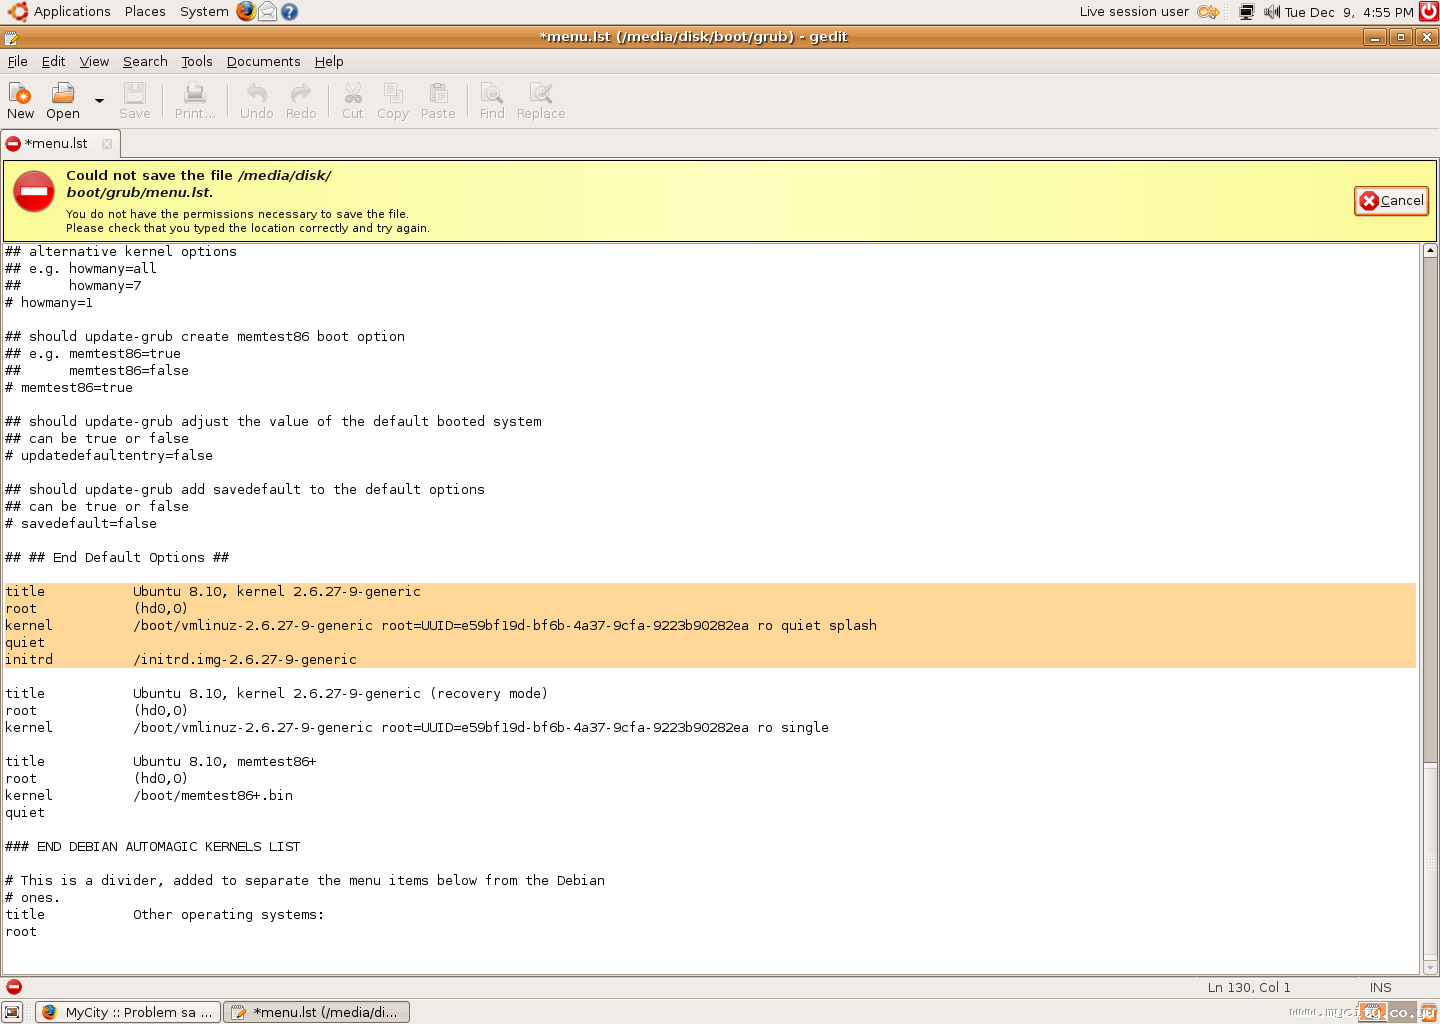The width and height of the screenshot is (1440, 1024).
Task: Open the File menu
Action: 18,61
